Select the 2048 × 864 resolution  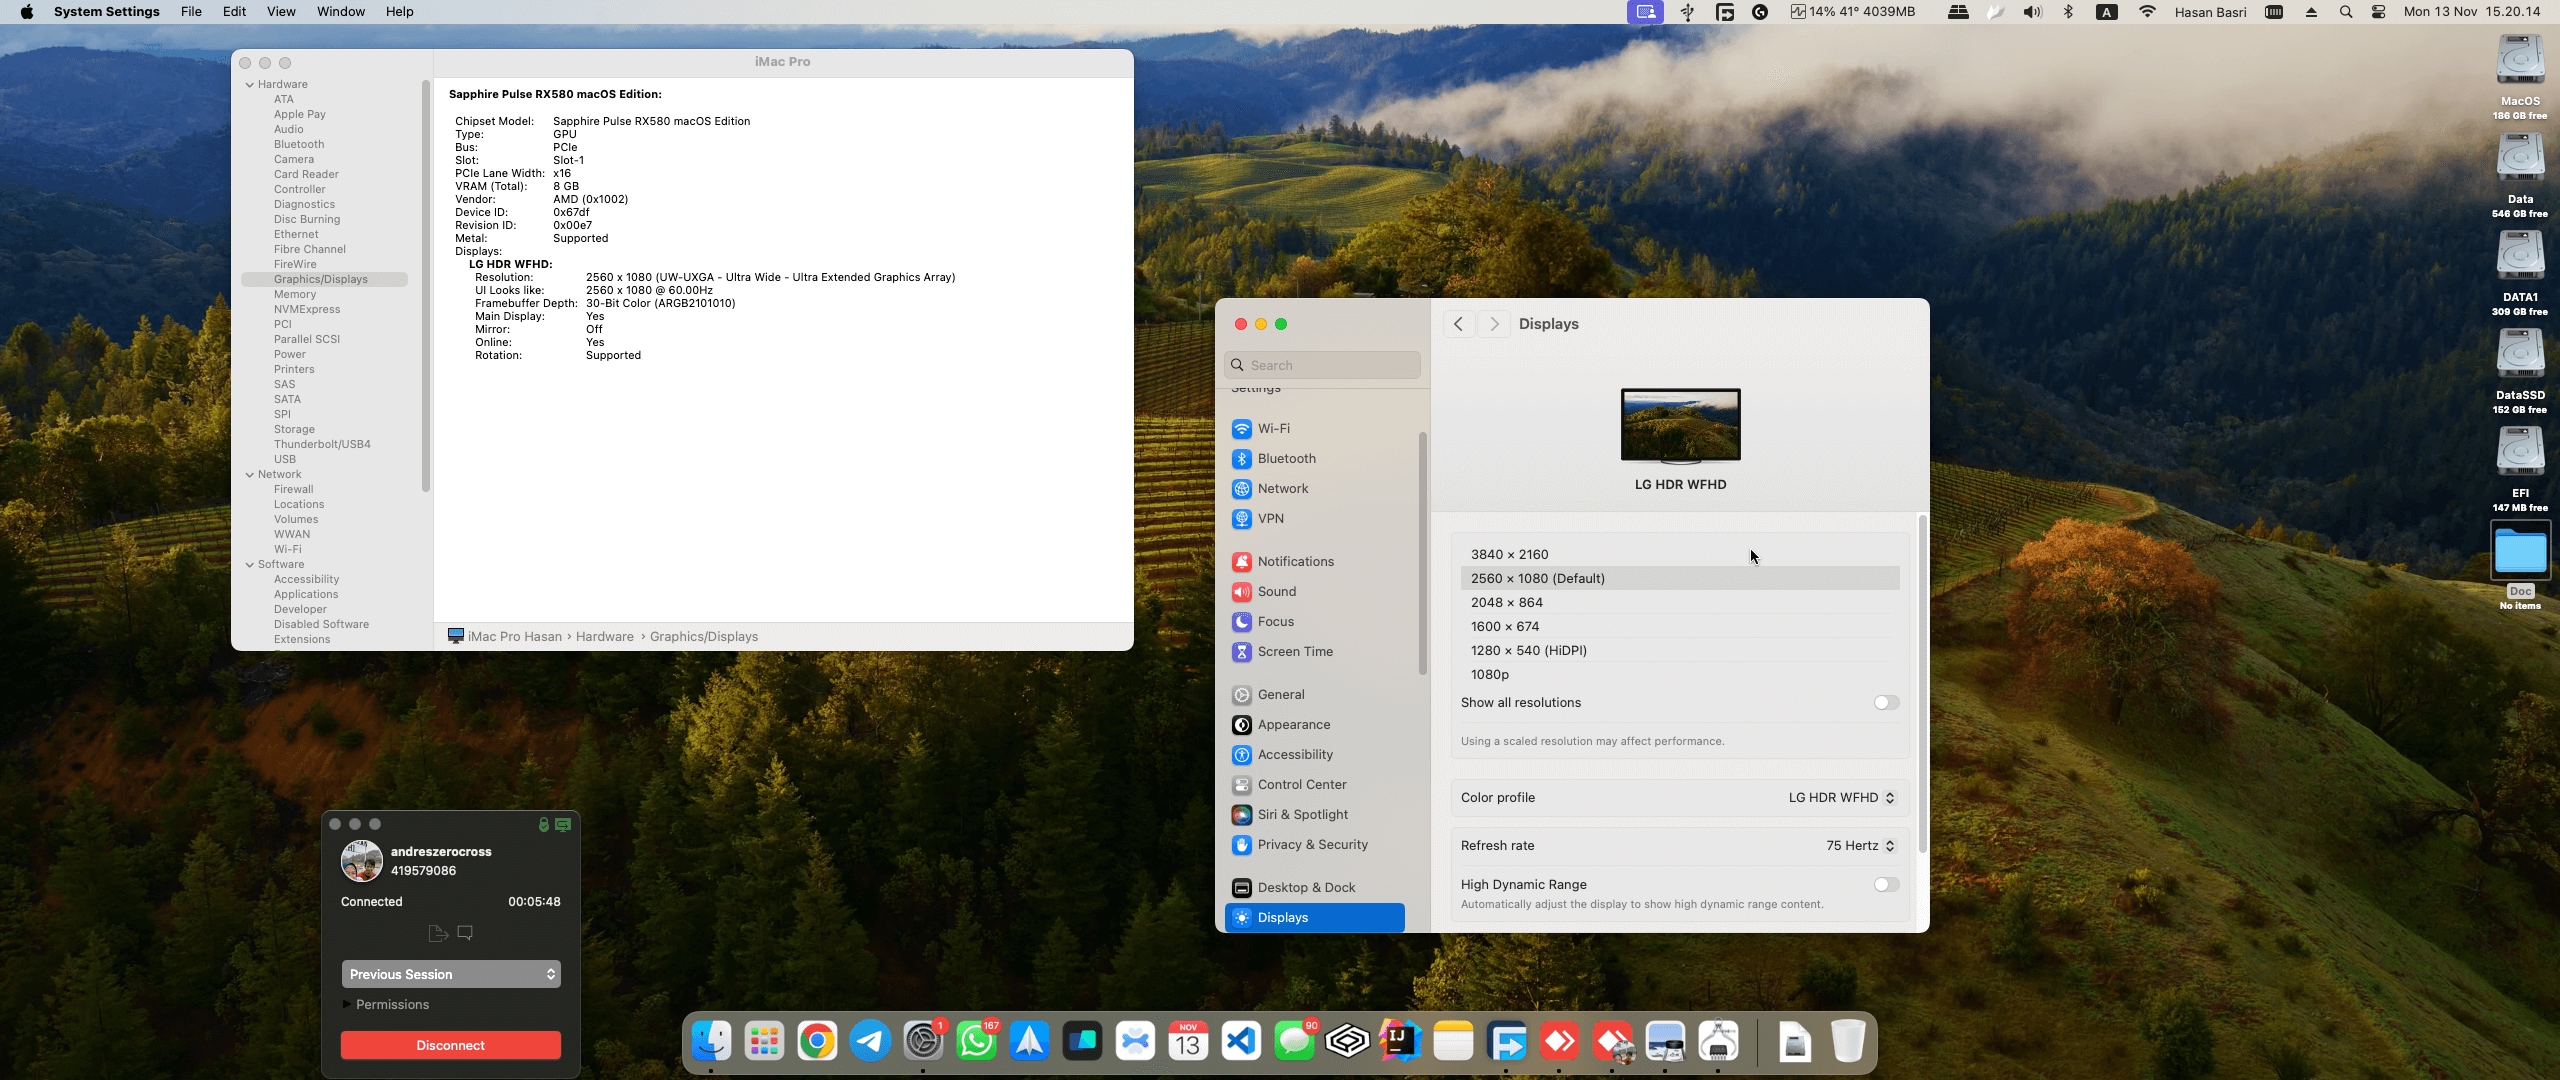point(1680,603)
